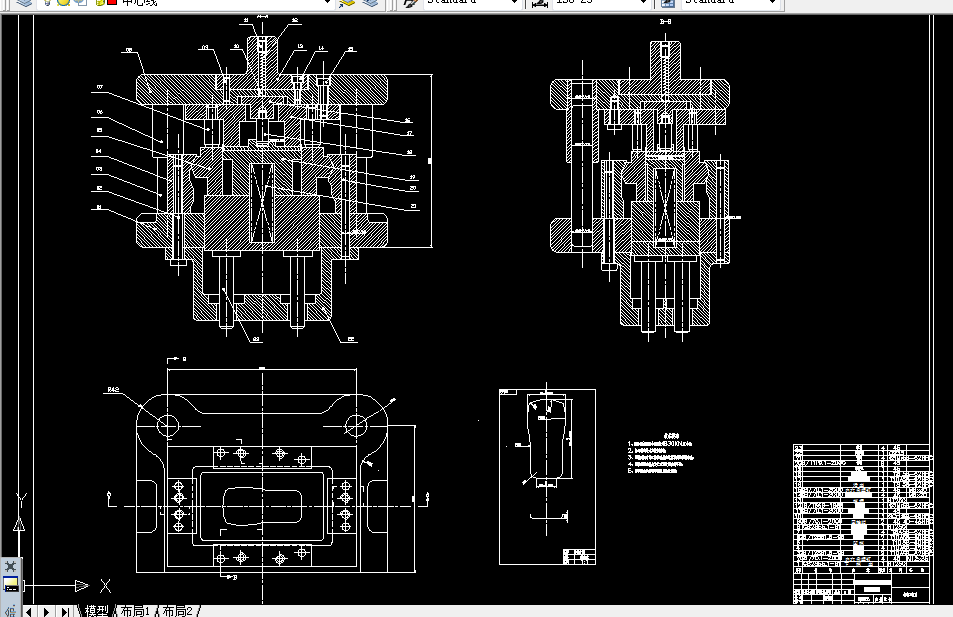Click the title block parts list table
The image size is (953, 617).
[862, 524]
